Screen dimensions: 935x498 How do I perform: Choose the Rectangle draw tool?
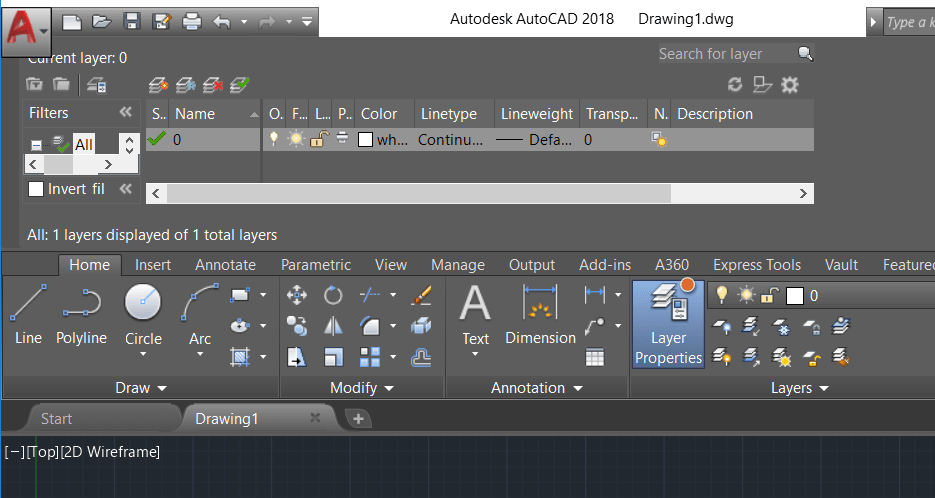[240, 295]
